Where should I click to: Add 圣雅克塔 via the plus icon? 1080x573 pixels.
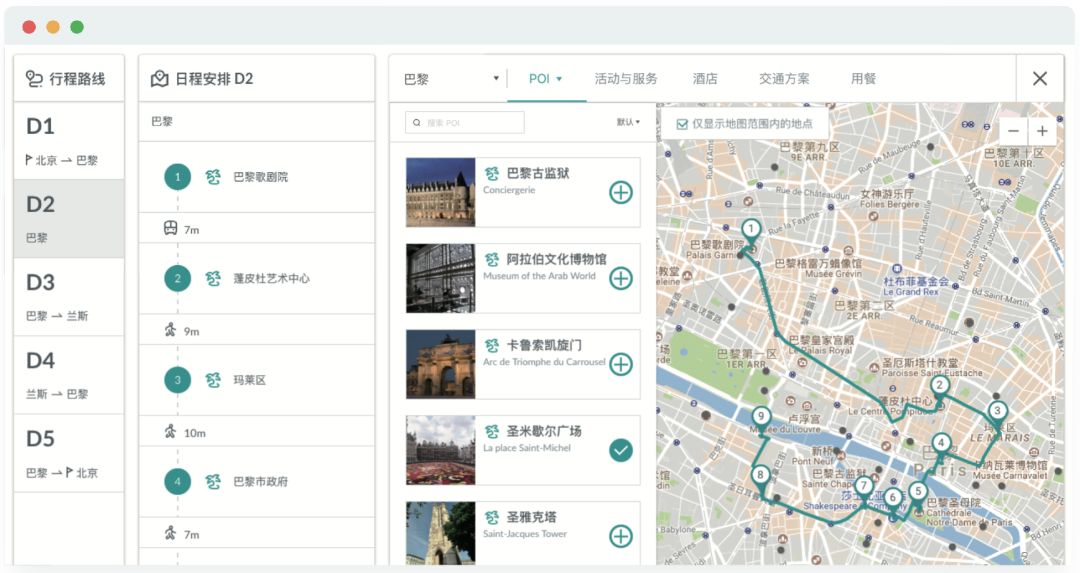coord(621,536)
